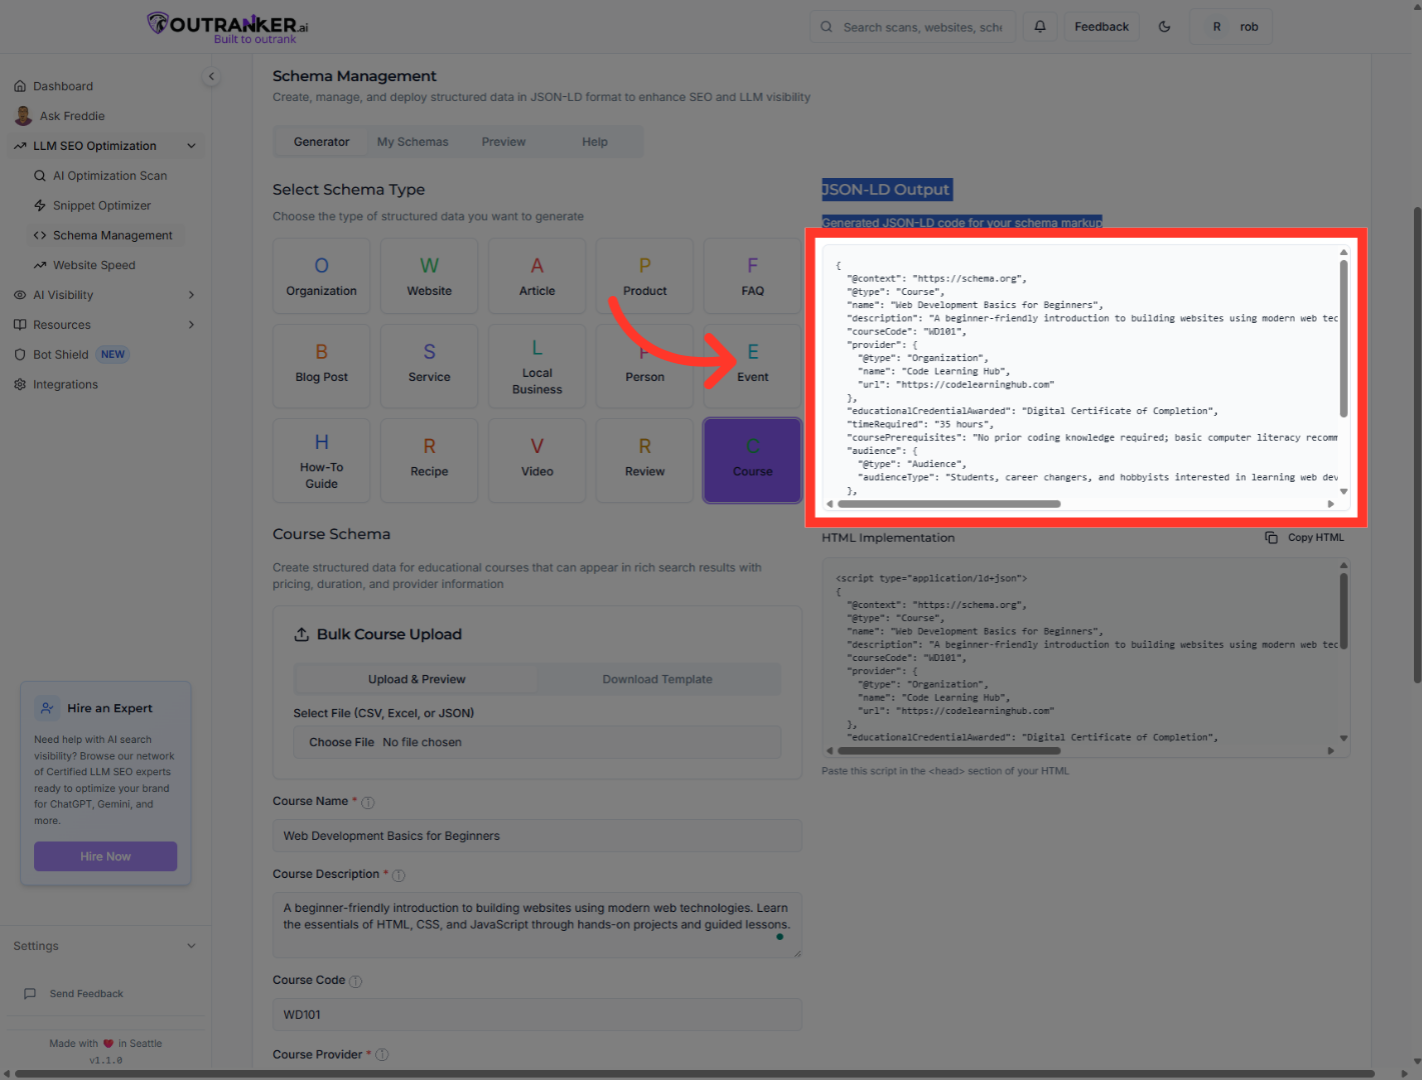Click the info icon next to Course Code
1422x1080 pixels.
pyautogui.click(x=355, y=982)
